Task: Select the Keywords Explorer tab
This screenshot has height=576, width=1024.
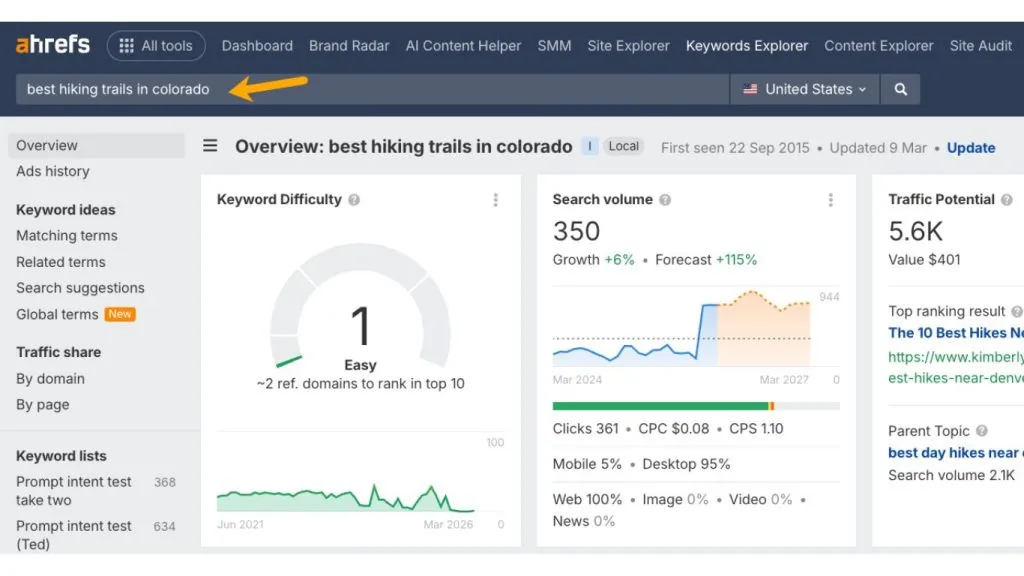Action: pyautogui.click(x=746, y=46)
